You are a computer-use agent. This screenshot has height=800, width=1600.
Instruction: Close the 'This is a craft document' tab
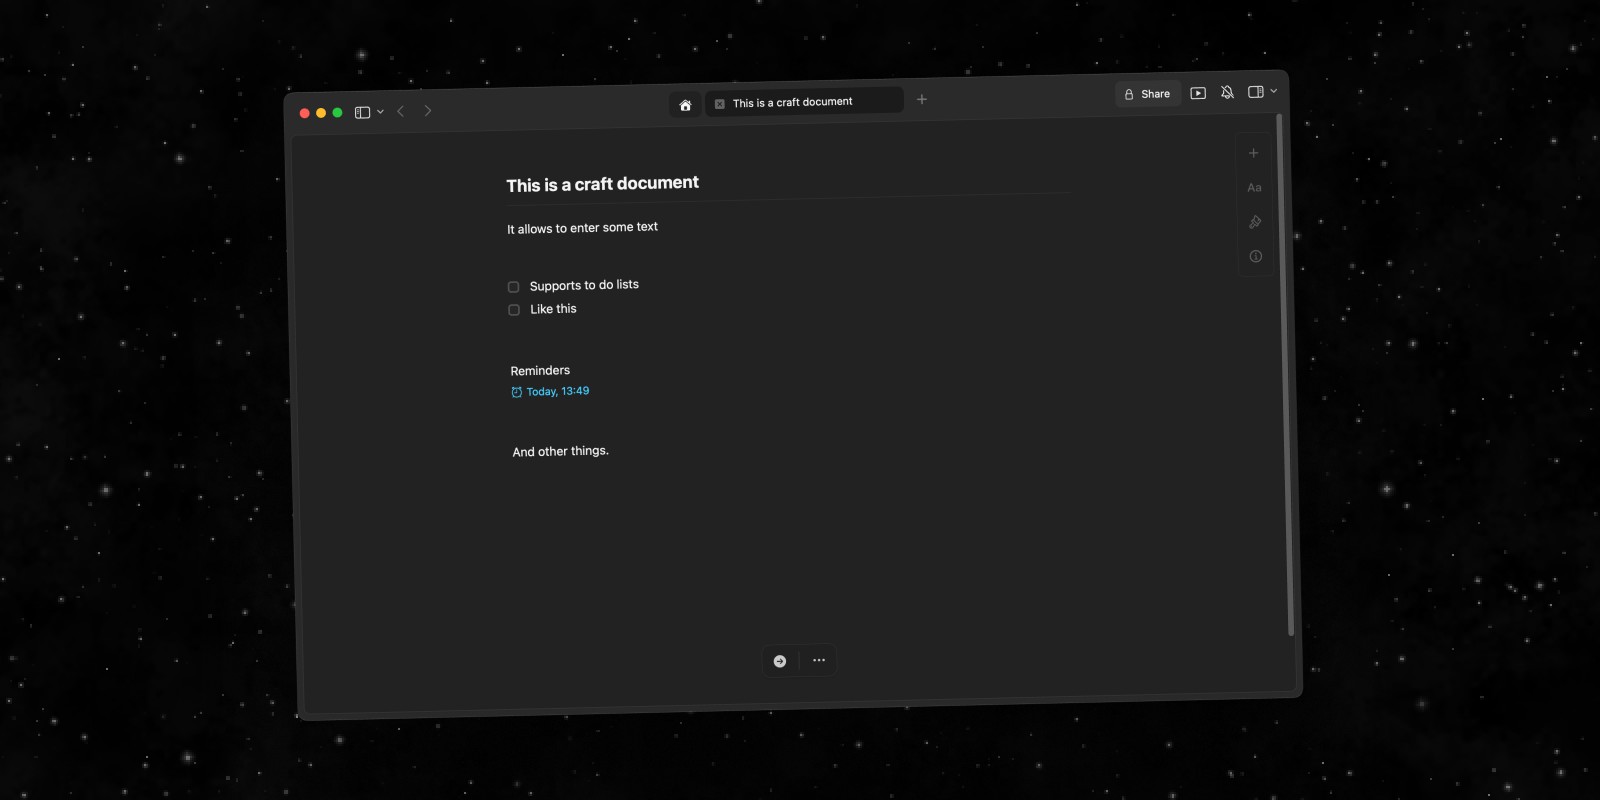pos(719,104)
